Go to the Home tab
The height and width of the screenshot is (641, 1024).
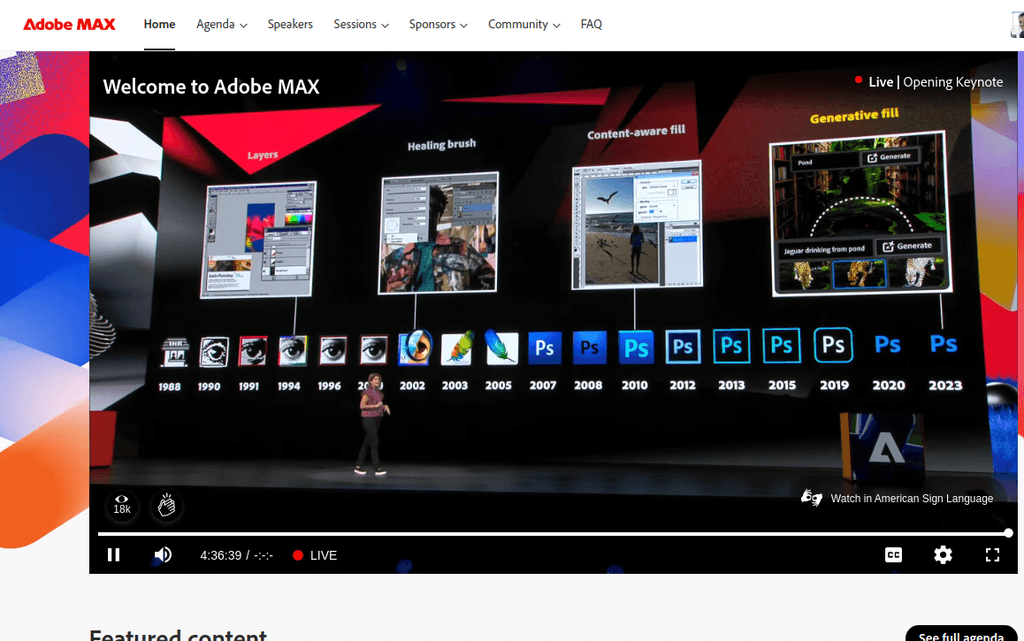coord(159,24)
